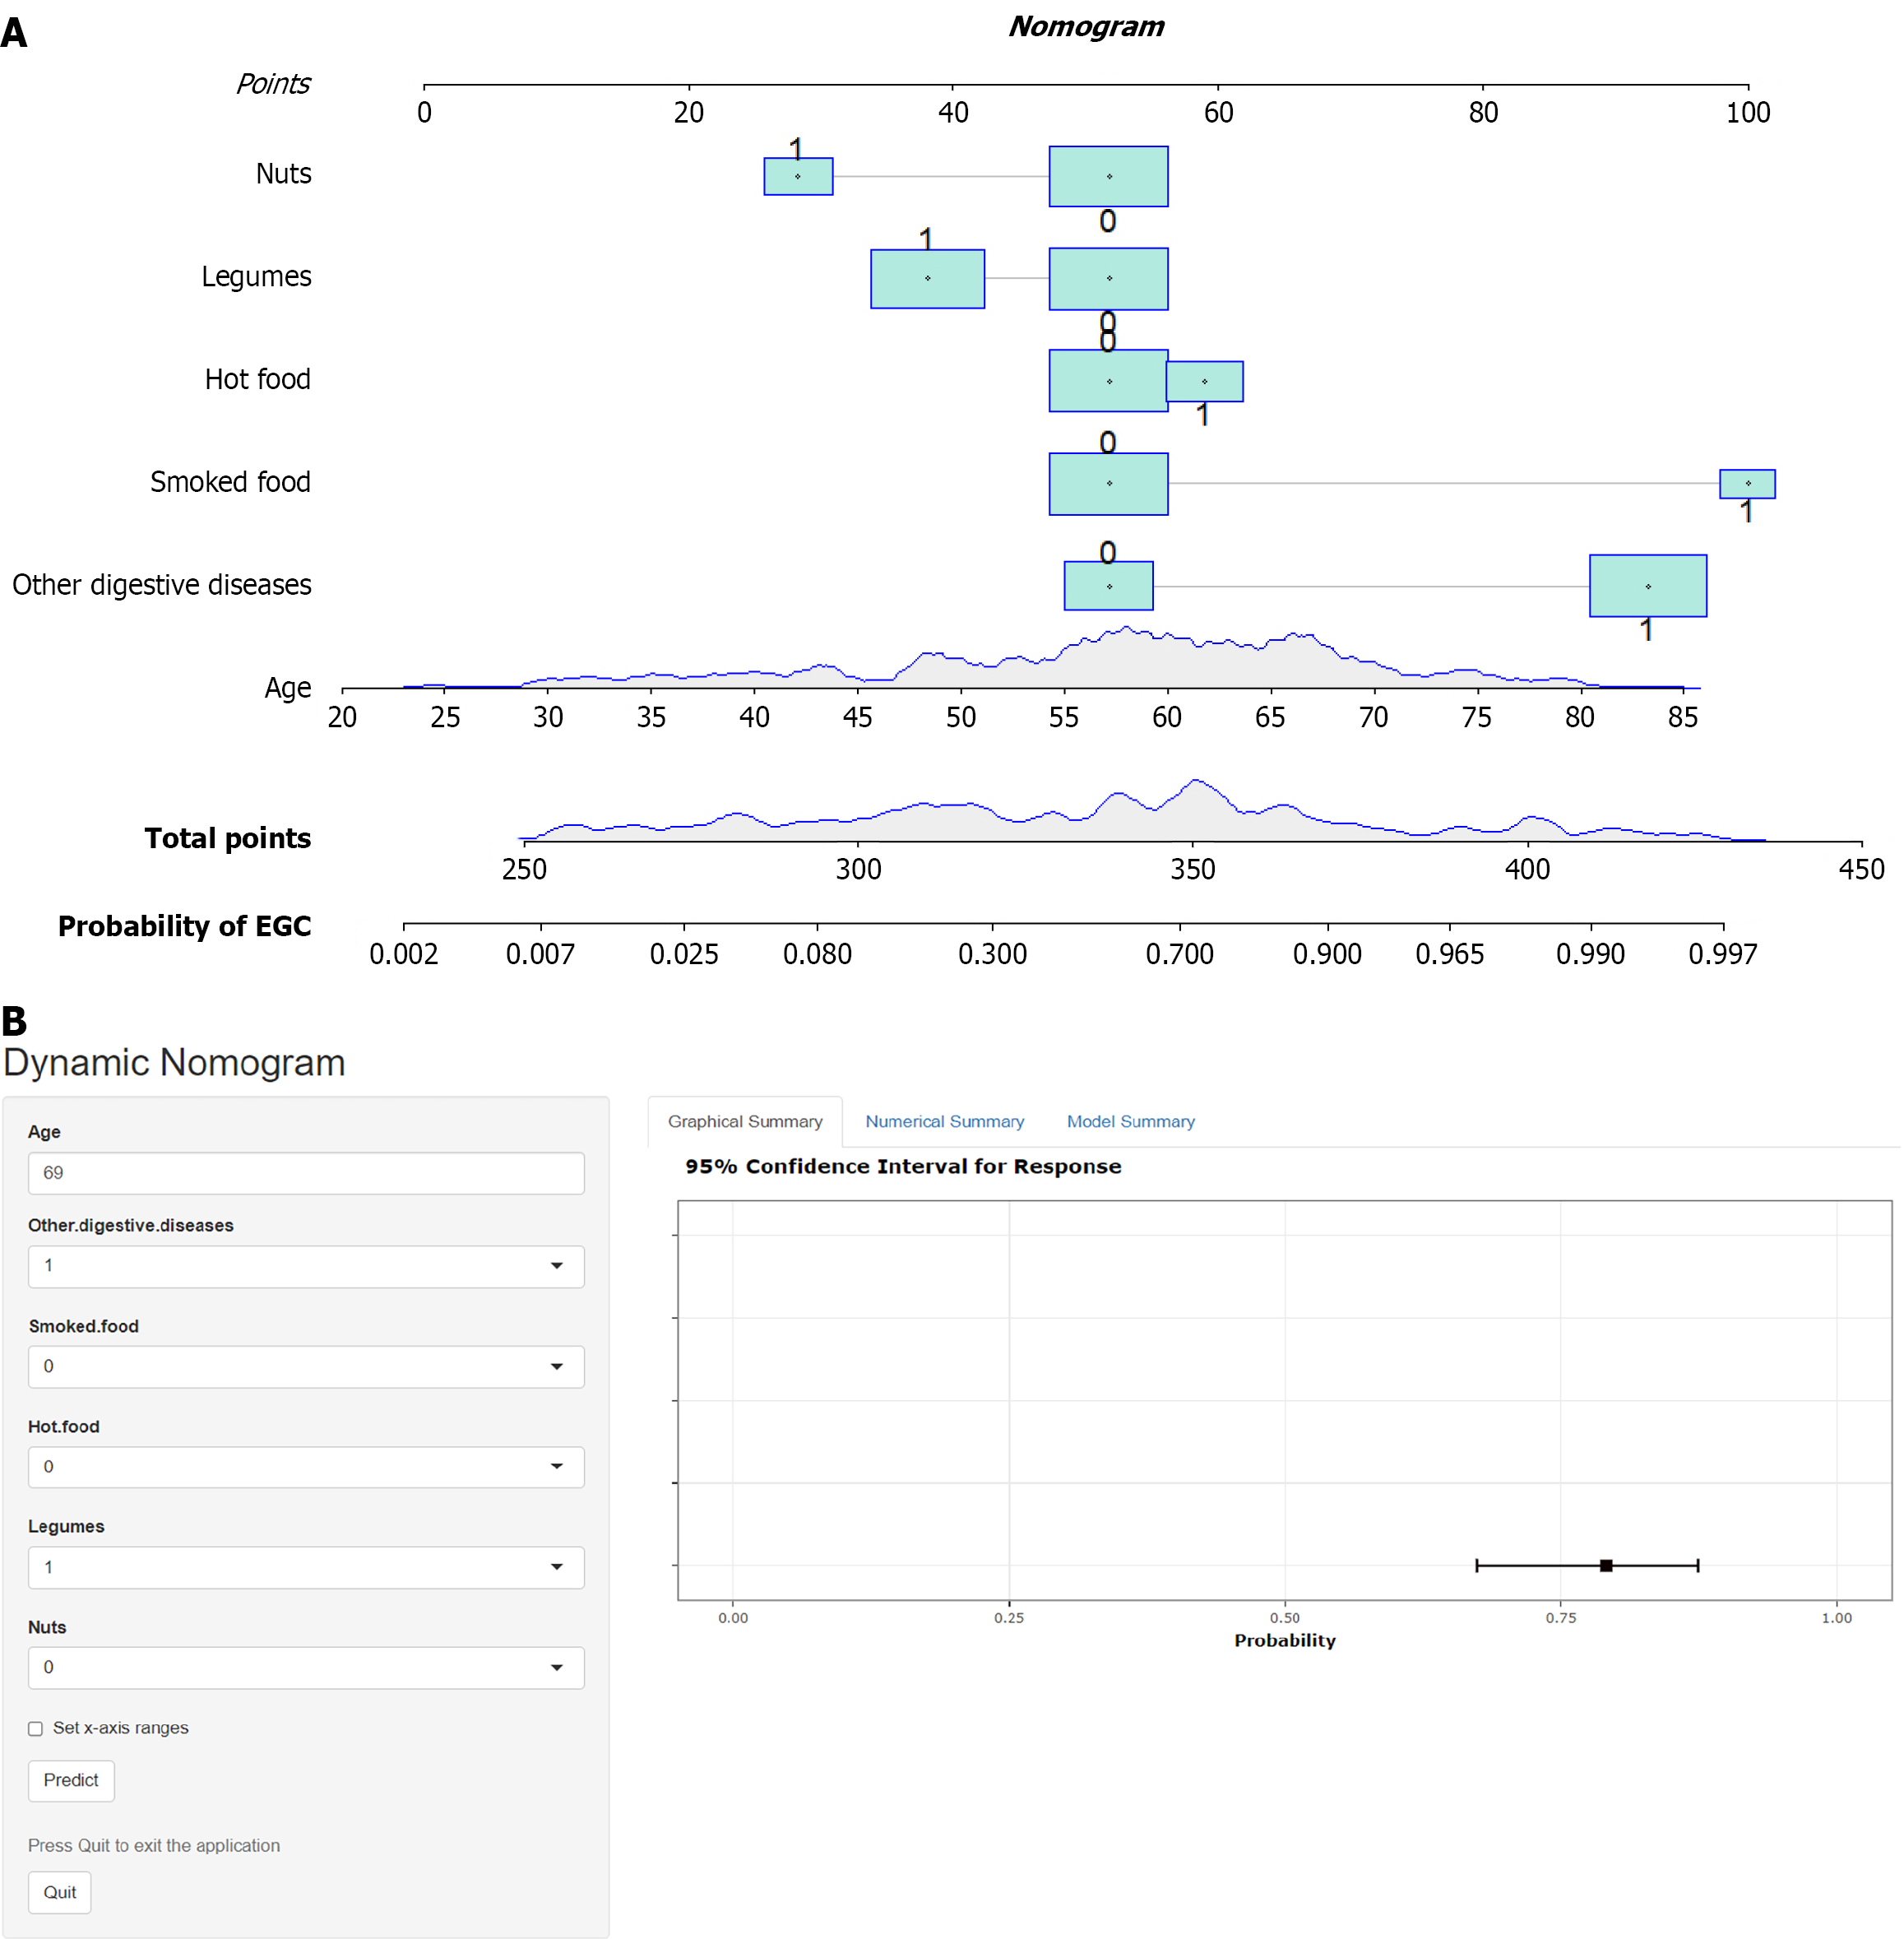Enable the Set x-axis ranges checkbox
Viewport: 1904px width, 1939px height.
(36, 1729)
